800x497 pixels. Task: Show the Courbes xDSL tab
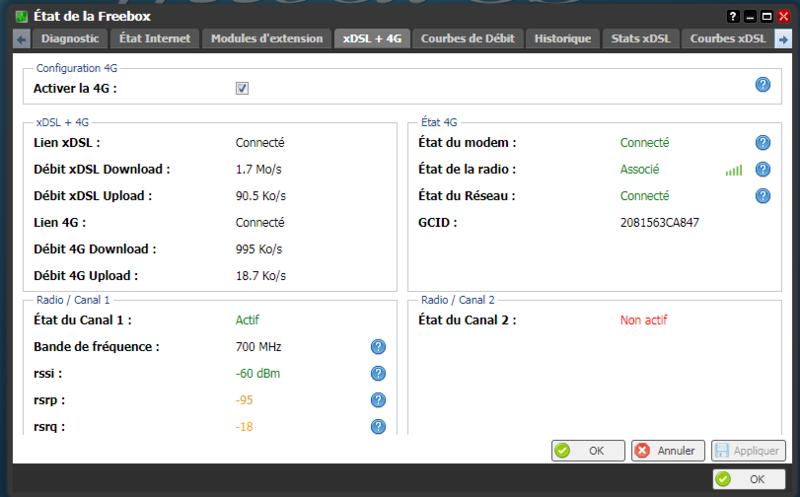pos(728,39)
